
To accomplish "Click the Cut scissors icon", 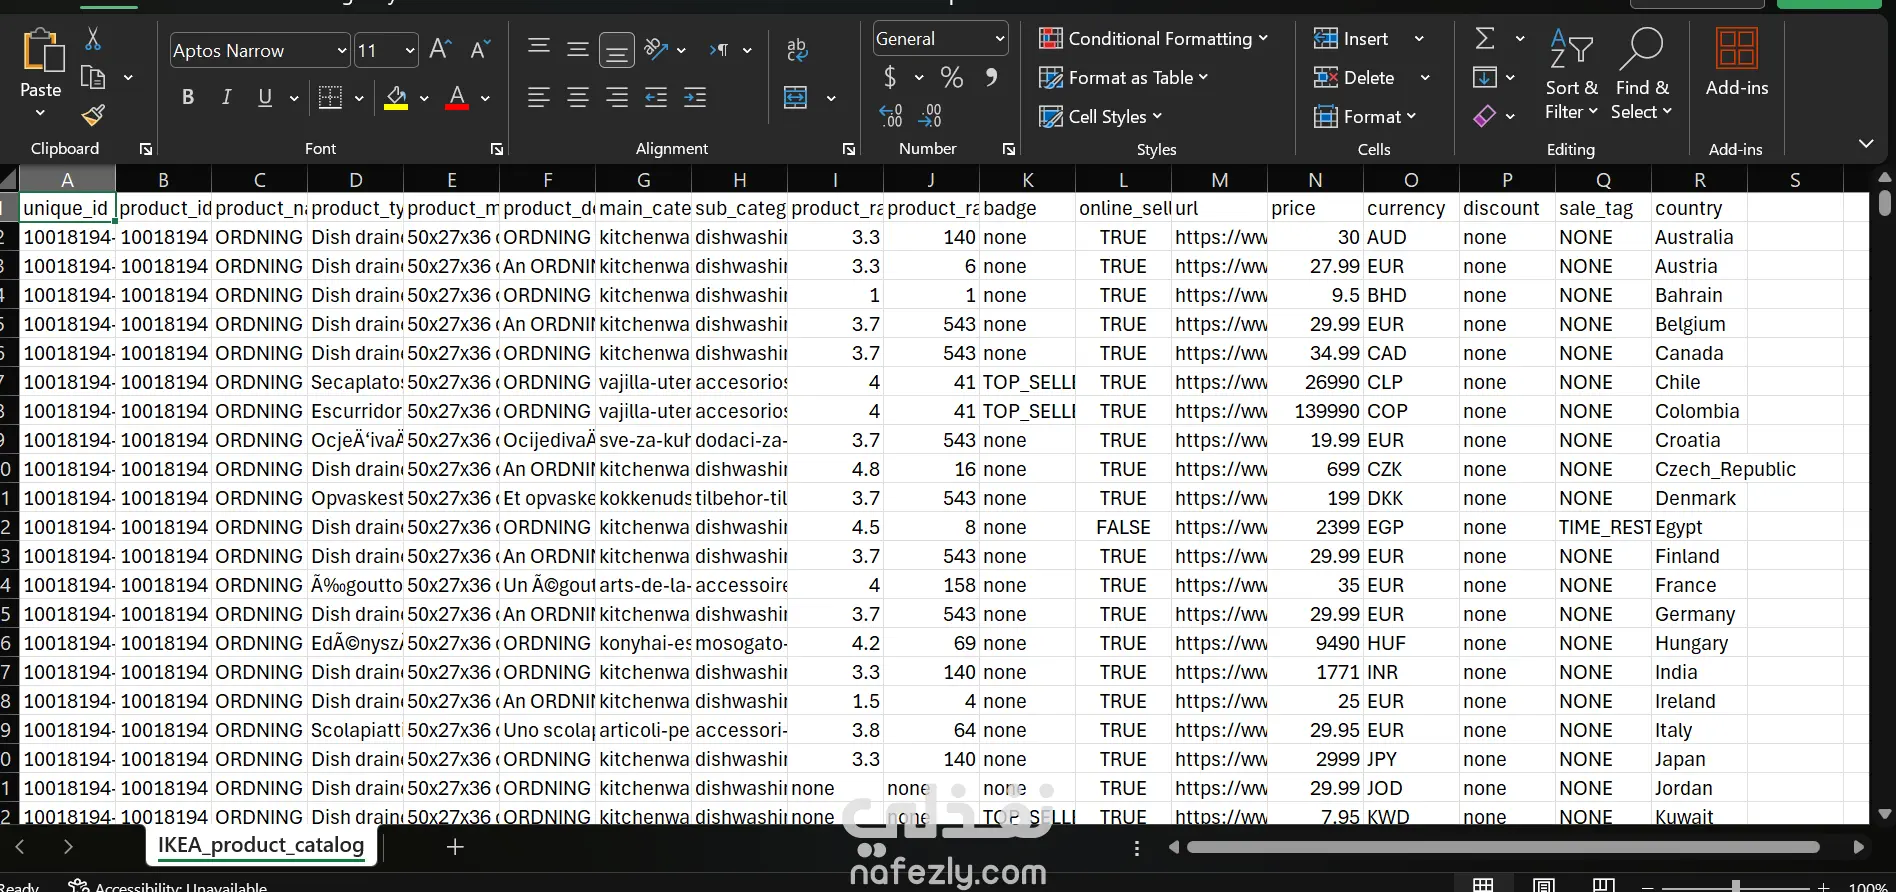I will click(x=93, y=39).
